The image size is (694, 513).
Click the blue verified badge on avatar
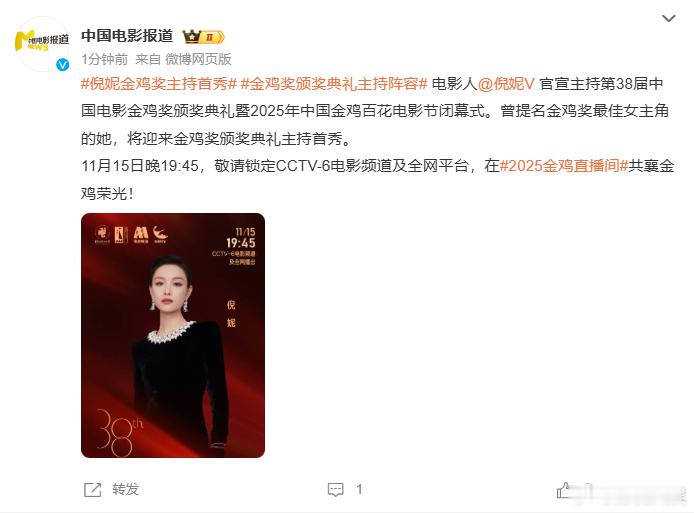[x=63, y=65]
